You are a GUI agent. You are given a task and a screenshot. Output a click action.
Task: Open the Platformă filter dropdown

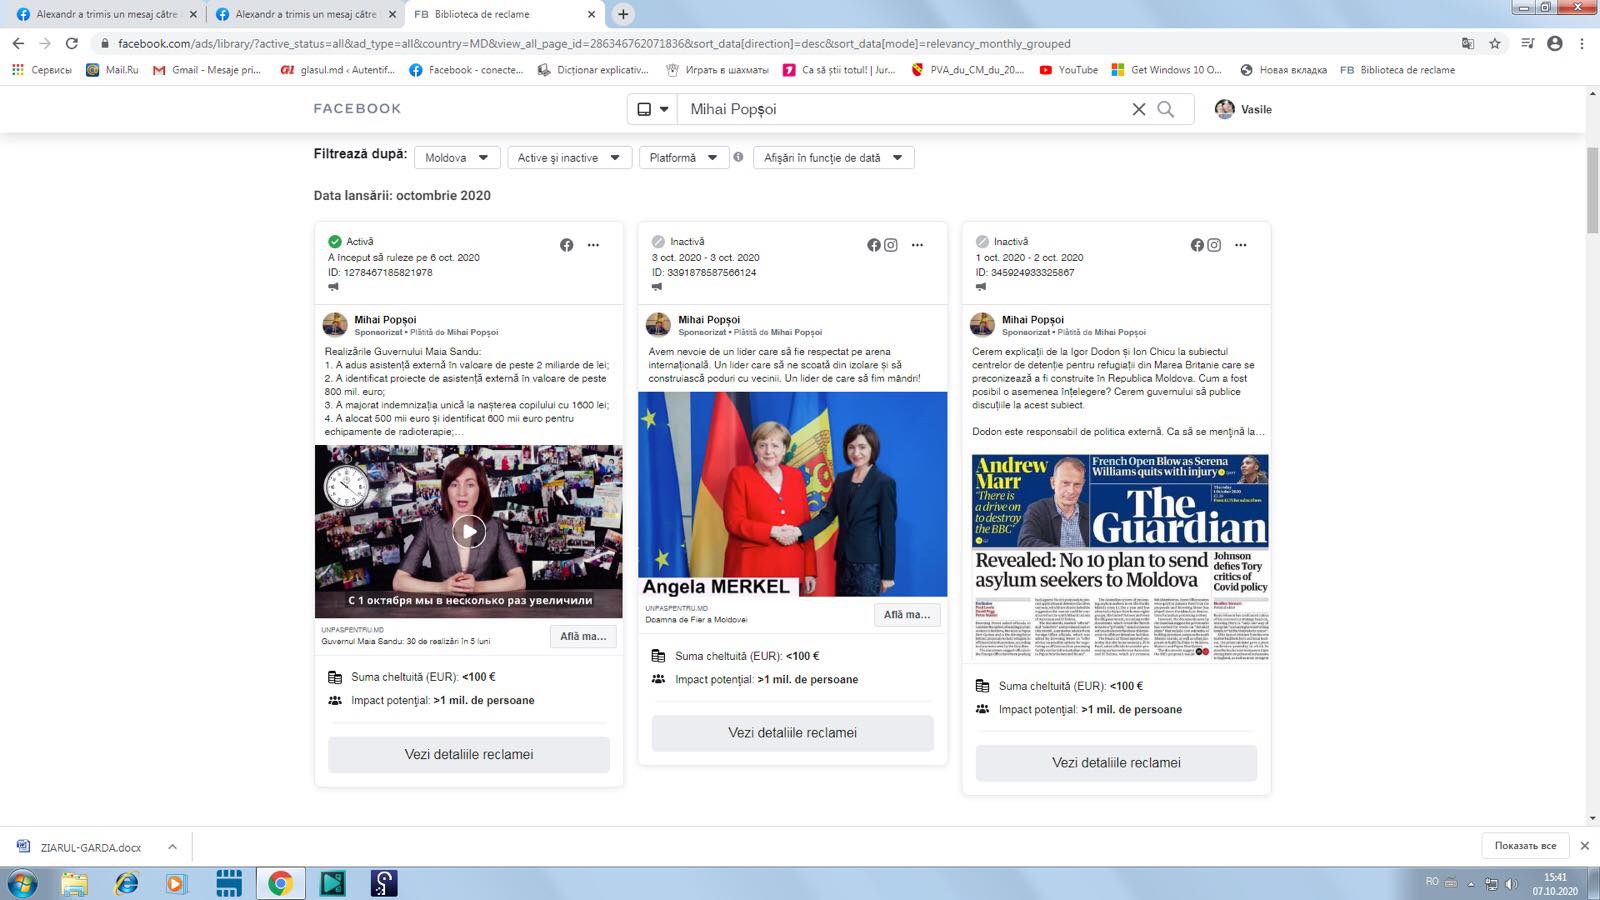pyautogui.click(x=683, y=158)
